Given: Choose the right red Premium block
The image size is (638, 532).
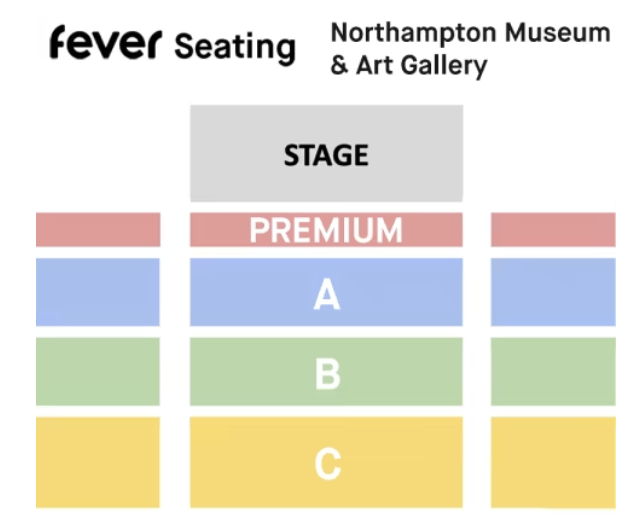Looking at the screenshot, I should [x=553, y=229].
